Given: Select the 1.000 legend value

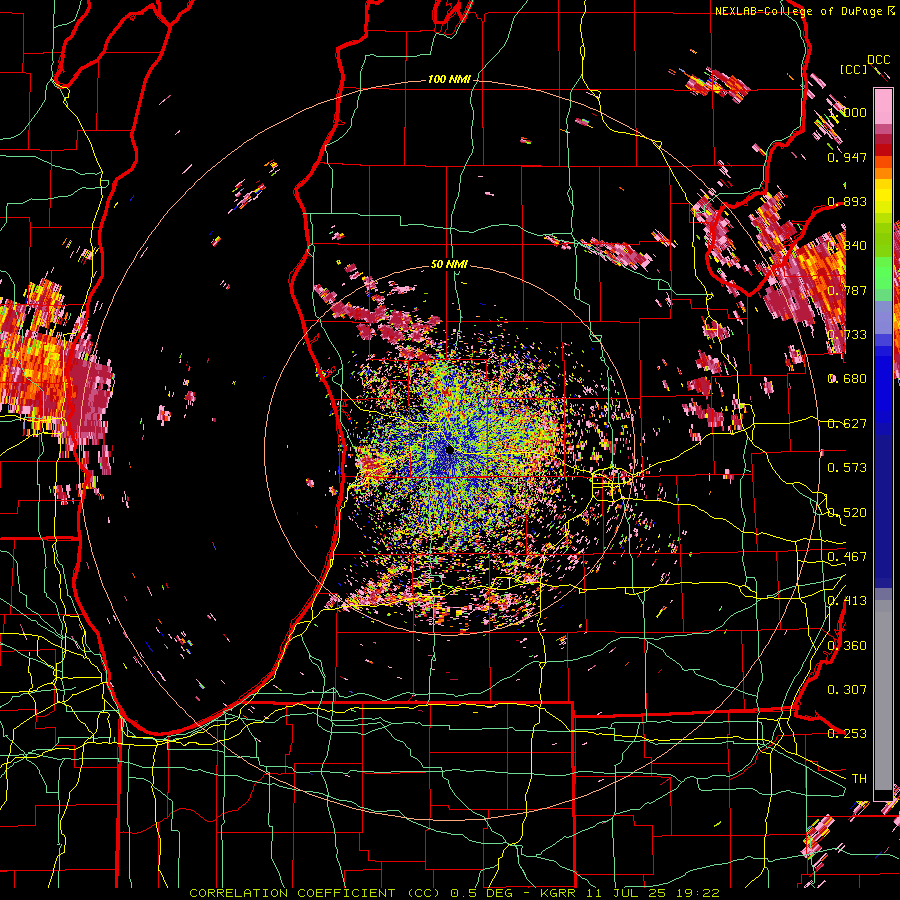Looking at the screenshot, I should coord(847,112).
